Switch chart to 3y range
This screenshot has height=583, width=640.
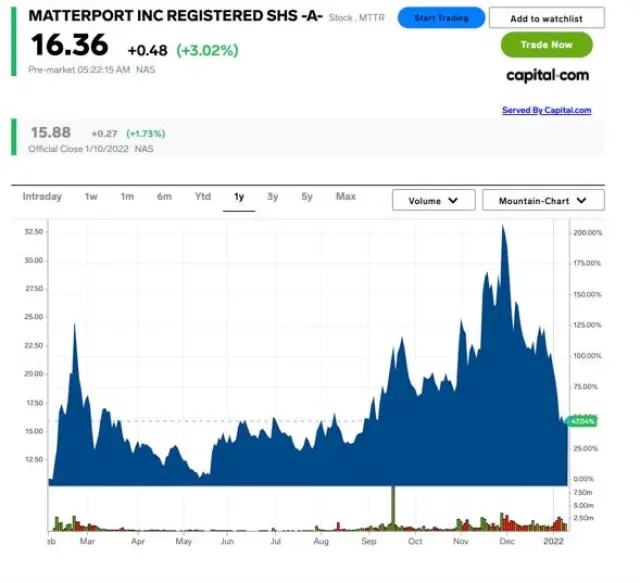273,197
